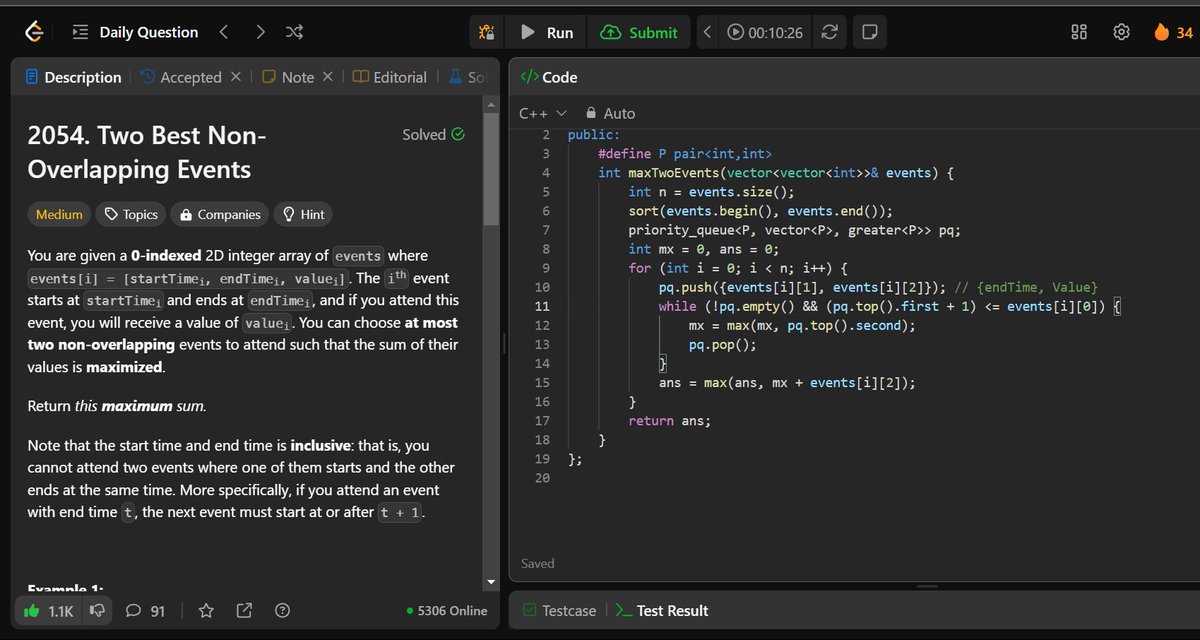Click the '#define P pair<int,int>' line
The height and width of the screenshot is (640, 1200).
[684, 154]
